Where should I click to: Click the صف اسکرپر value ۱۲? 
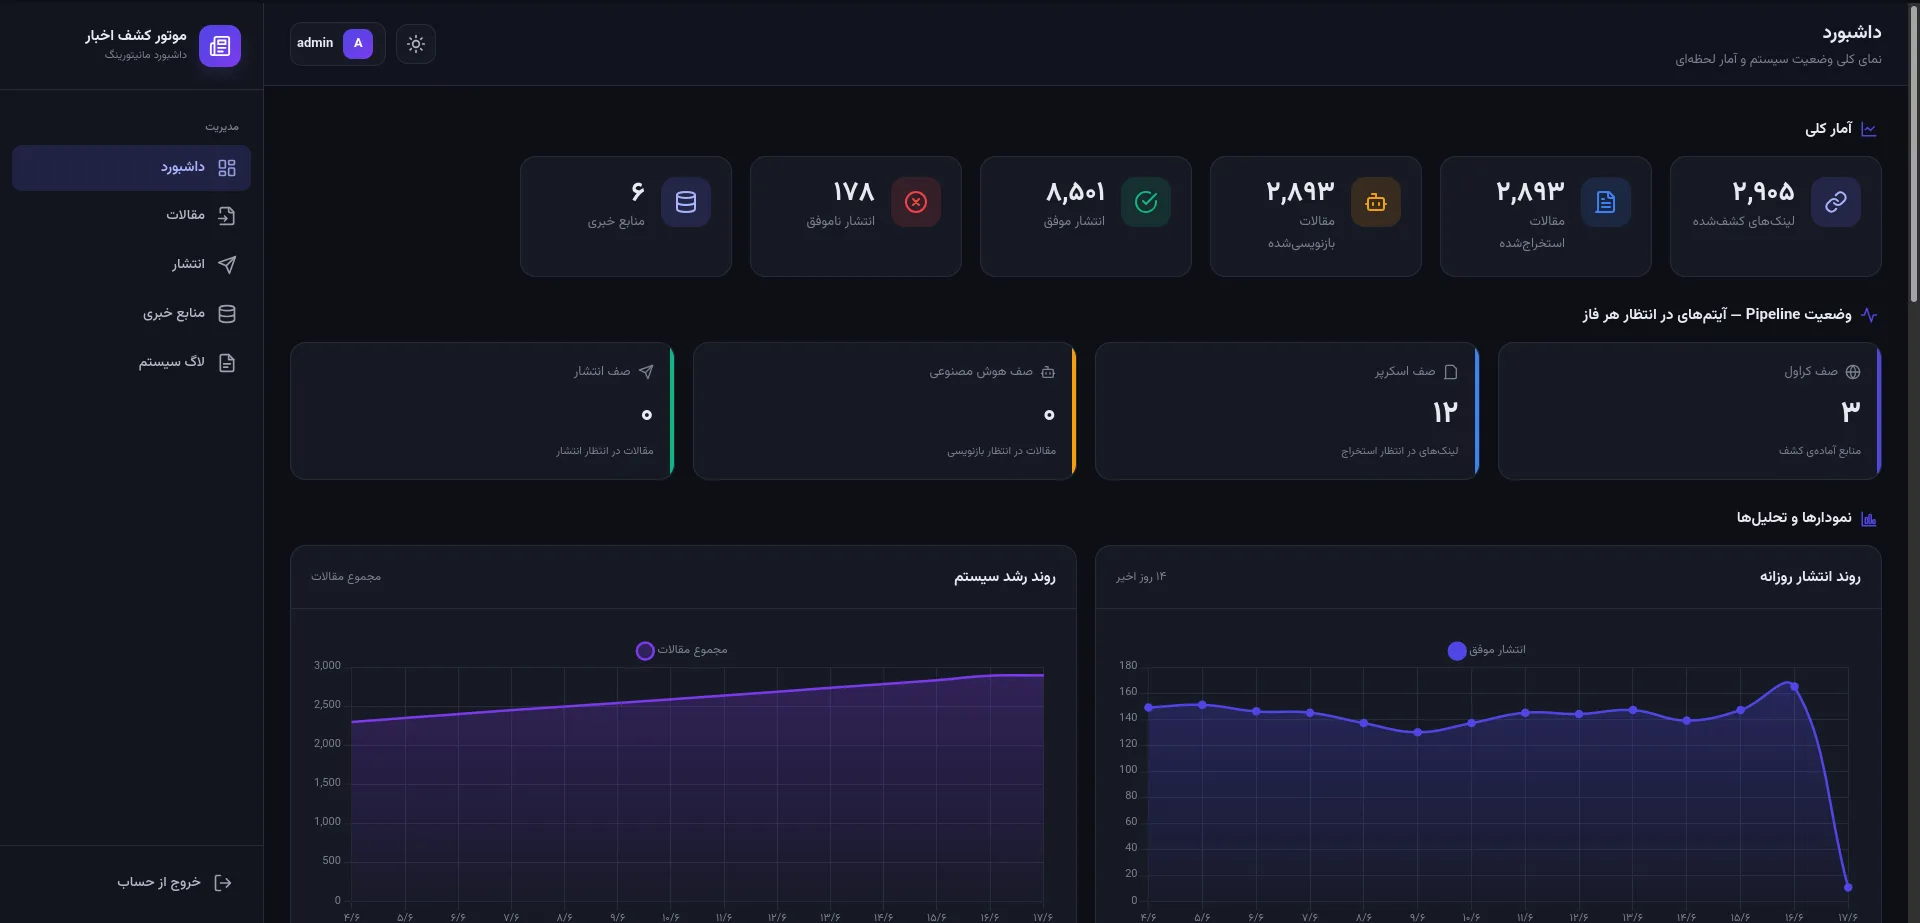[x=1446, y=412]
